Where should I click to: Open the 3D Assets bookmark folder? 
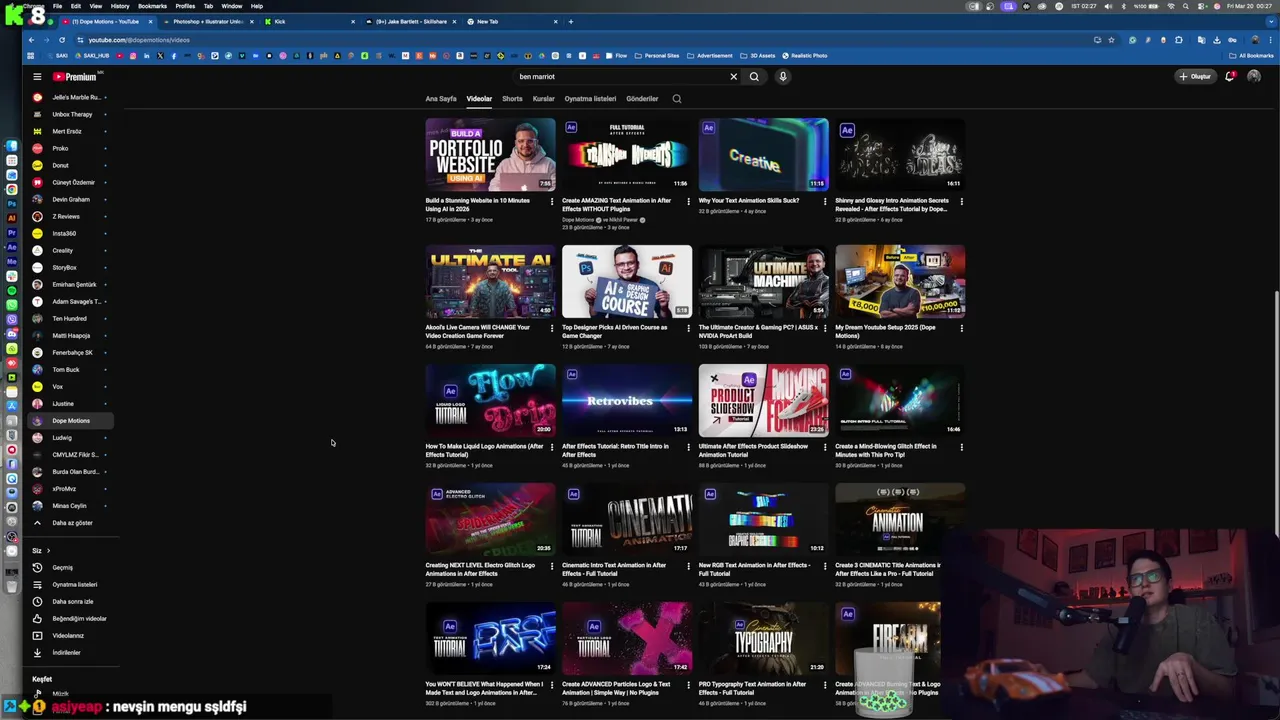click(760, 56)
